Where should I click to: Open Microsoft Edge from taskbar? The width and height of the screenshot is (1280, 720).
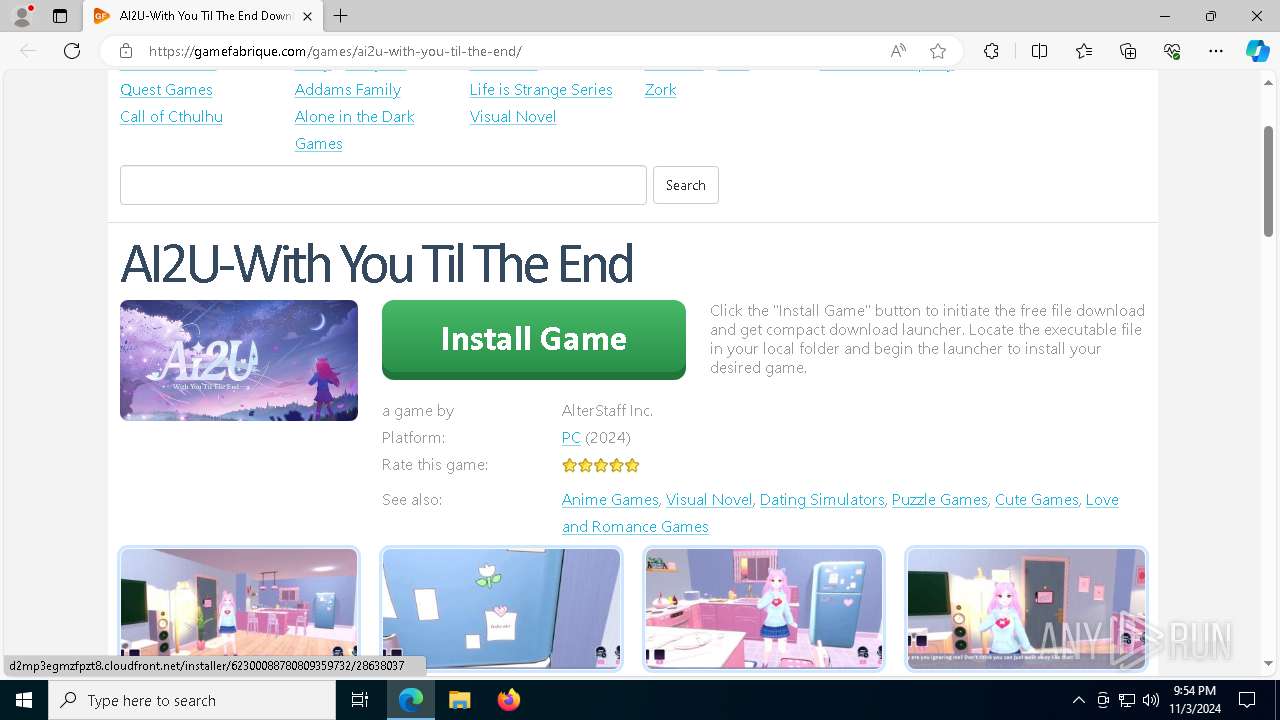[411, 700]
